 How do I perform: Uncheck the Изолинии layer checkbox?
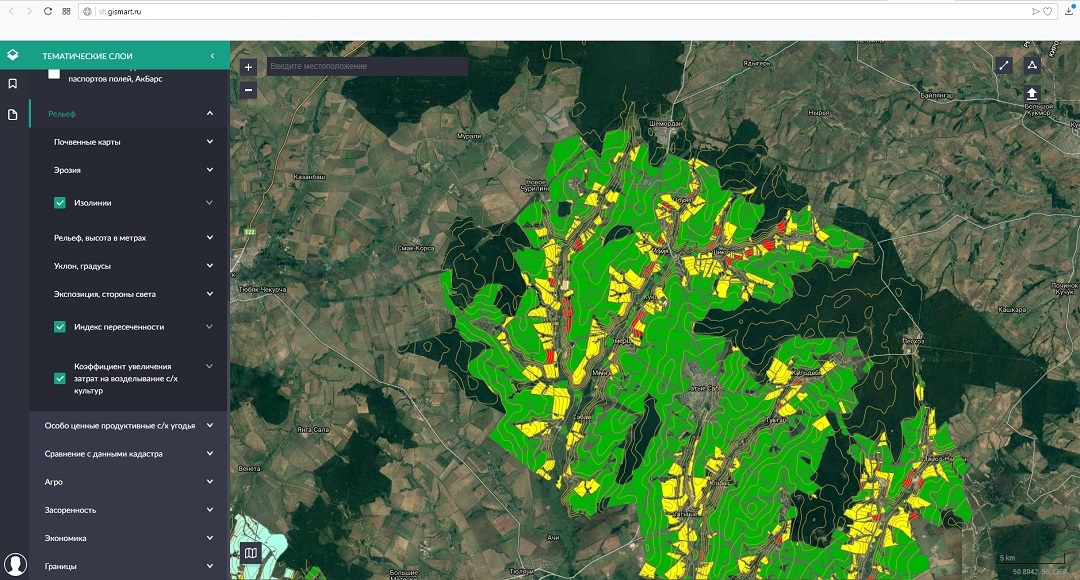[60, 203]
